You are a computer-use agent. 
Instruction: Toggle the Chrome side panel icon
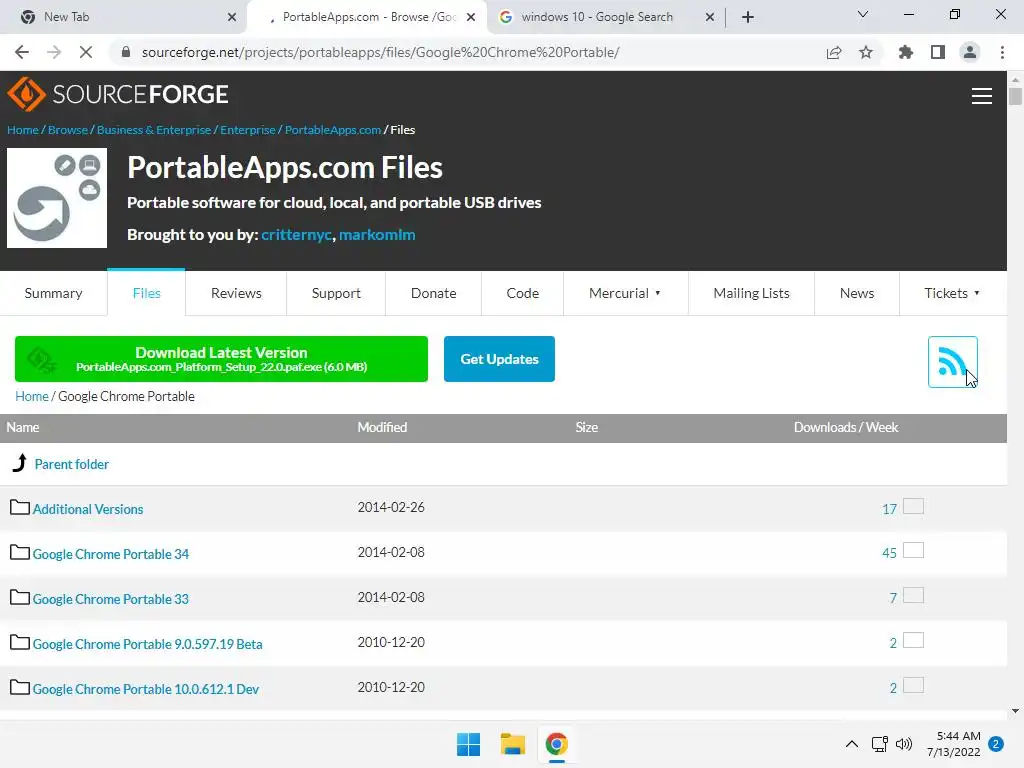pos(938,52)
